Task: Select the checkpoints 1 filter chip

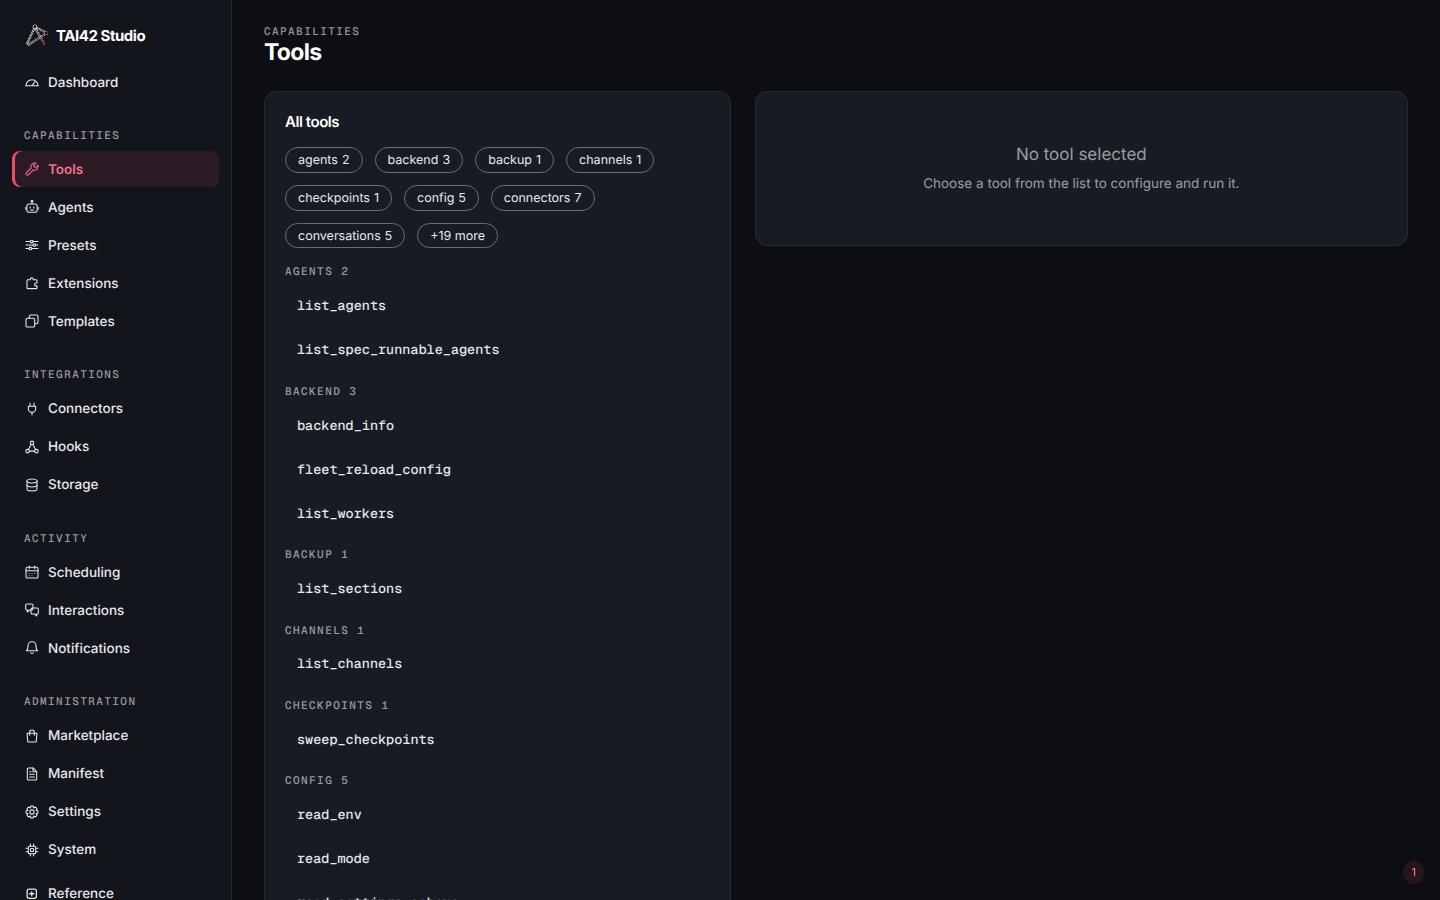Action: click(x=339, y=198)
